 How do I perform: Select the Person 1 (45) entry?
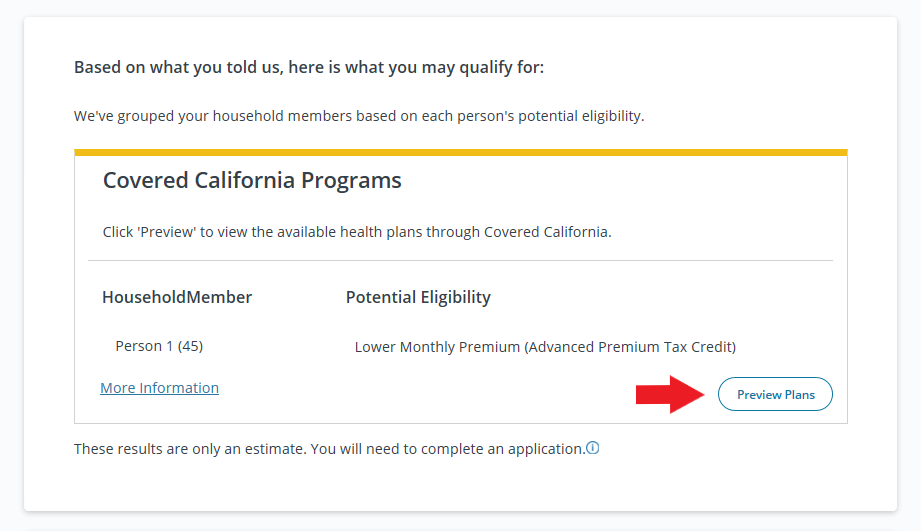tap(159, 347)
